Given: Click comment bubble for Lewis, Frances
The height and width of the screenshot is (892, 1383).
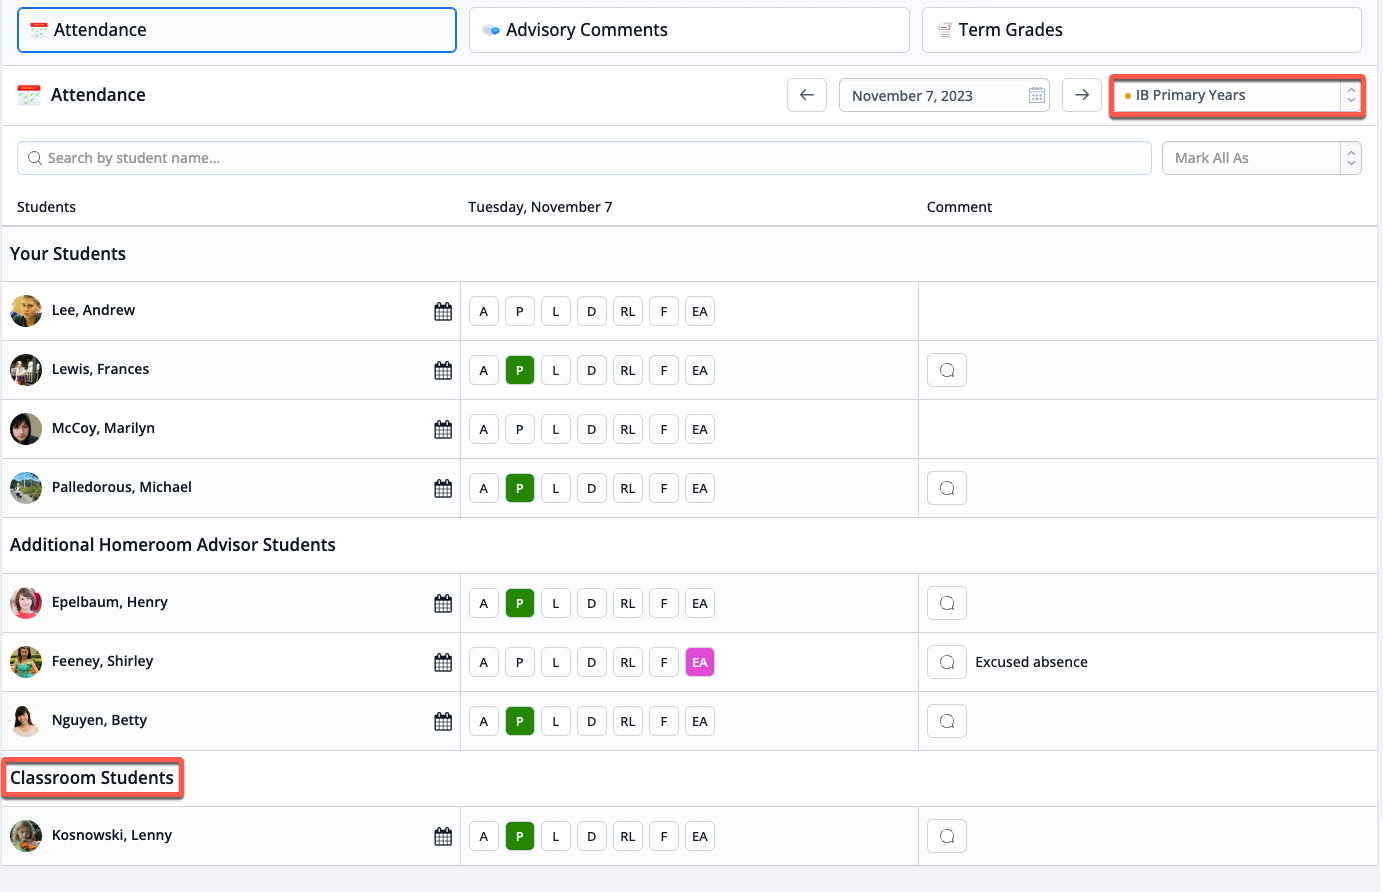Looking at the screenshot, I should (x=947, y=371).
